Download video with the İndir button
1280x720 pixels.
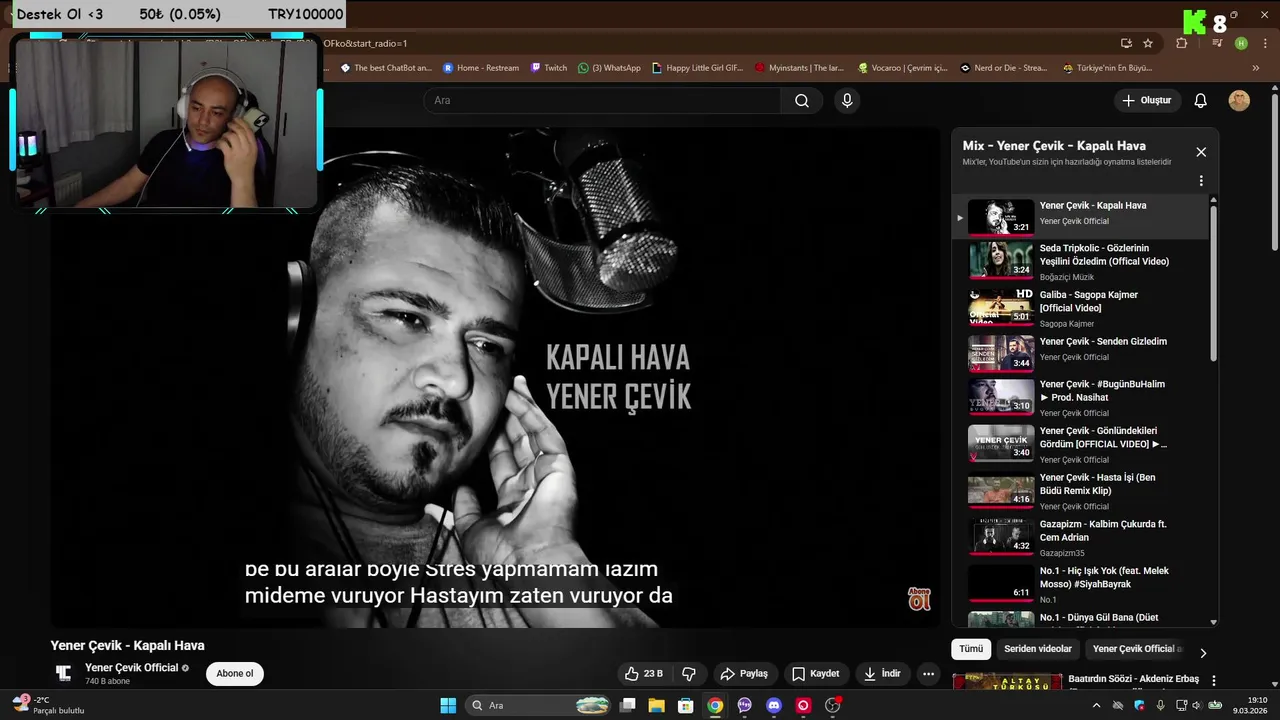[882, 674]
